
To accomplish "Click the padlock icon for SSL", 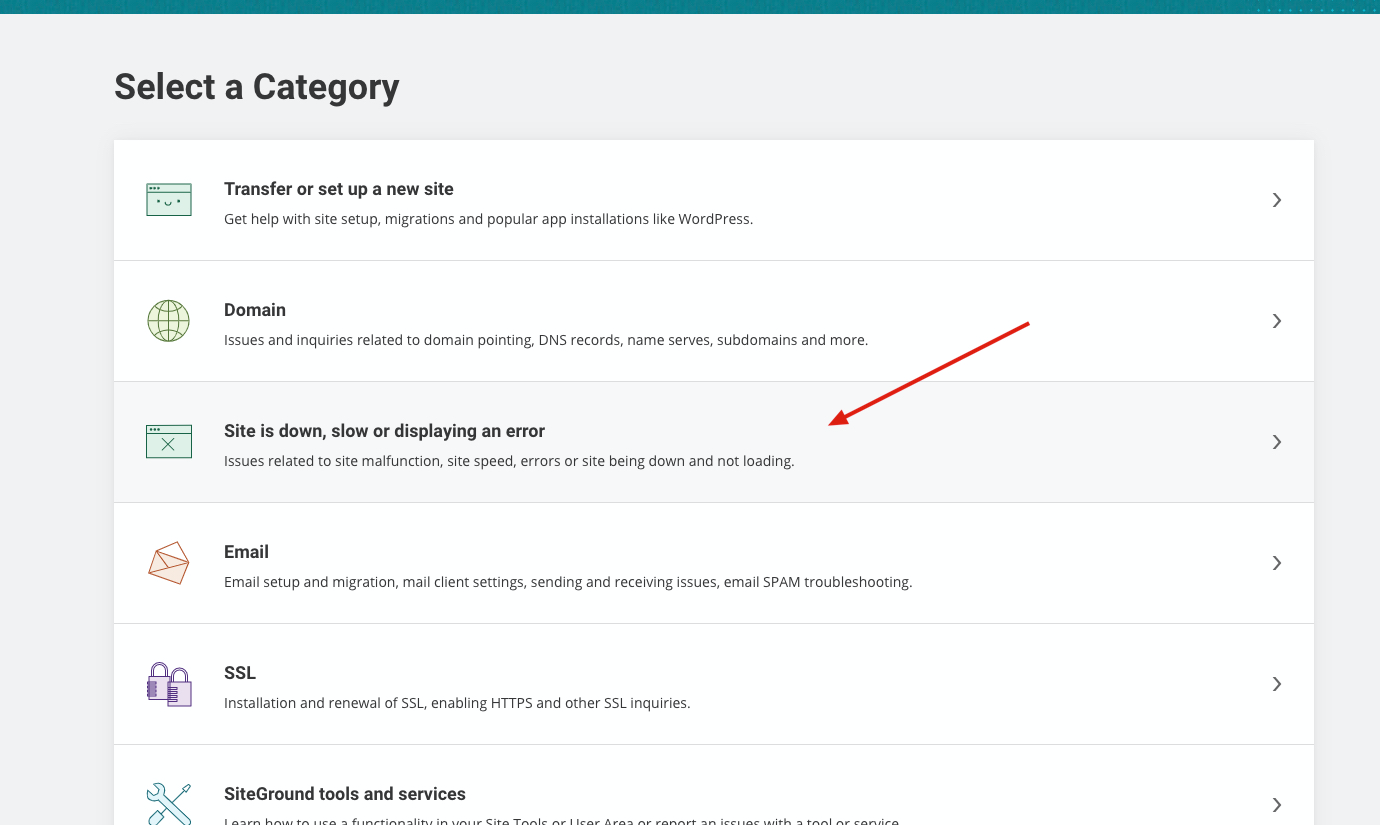I will click(168, 683).
